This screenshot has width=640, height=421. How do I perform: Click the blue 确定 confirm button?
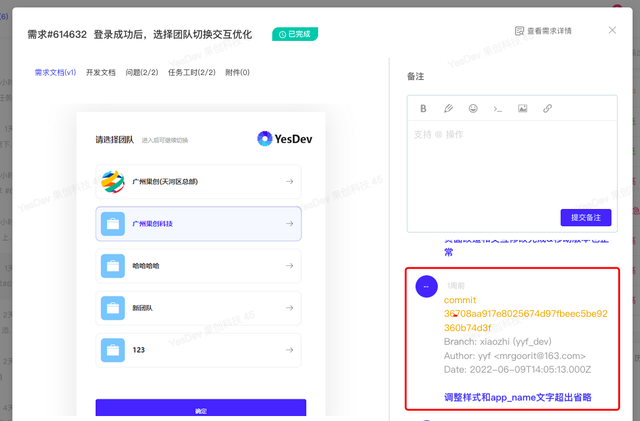pos(201,408)
